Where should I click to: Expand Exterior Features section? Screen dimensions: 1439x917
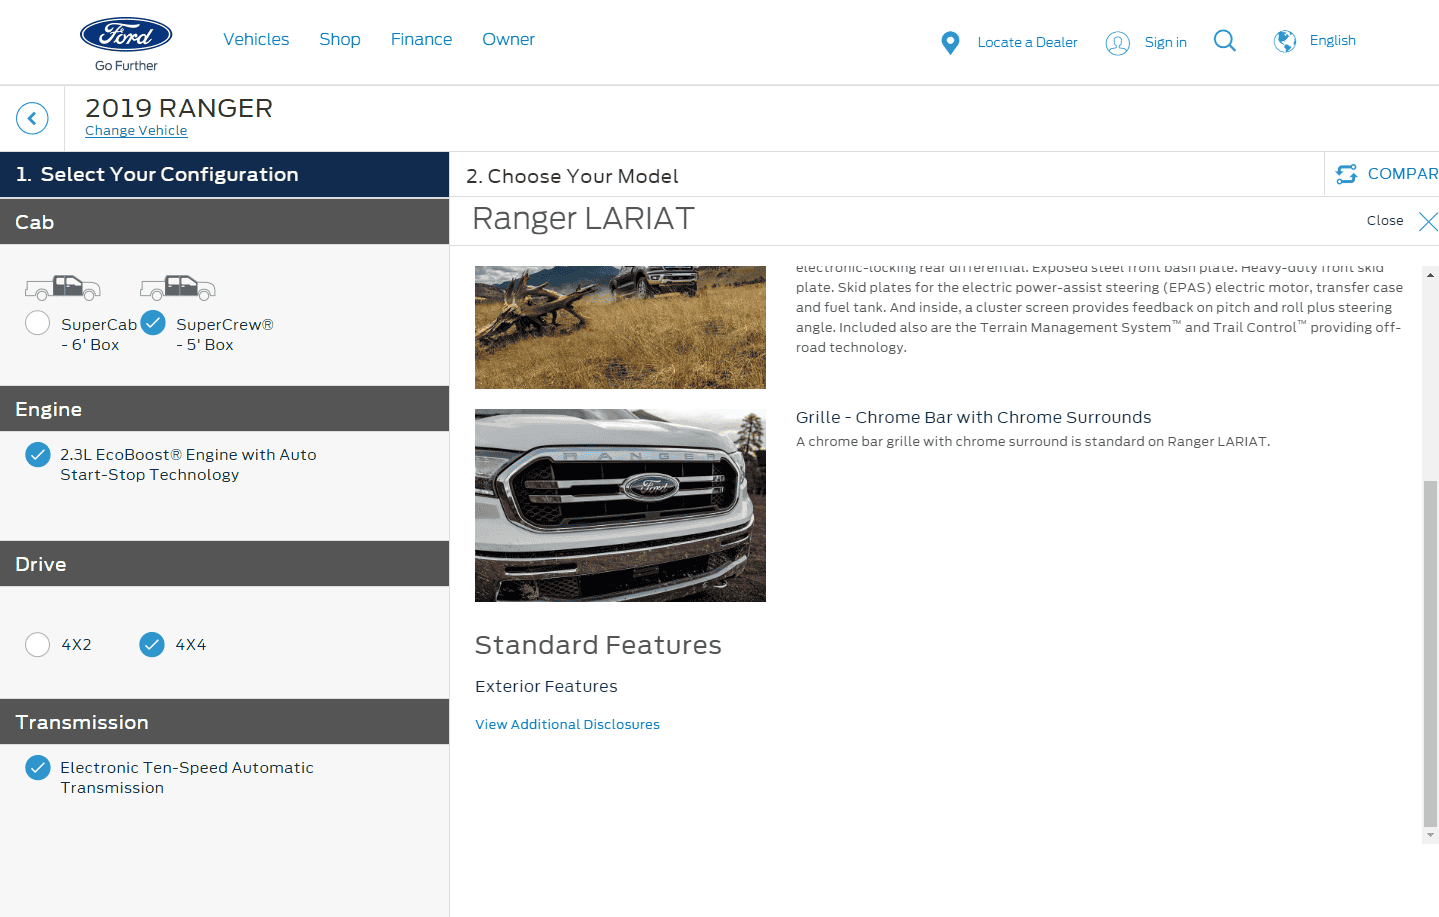pos(546,687)
